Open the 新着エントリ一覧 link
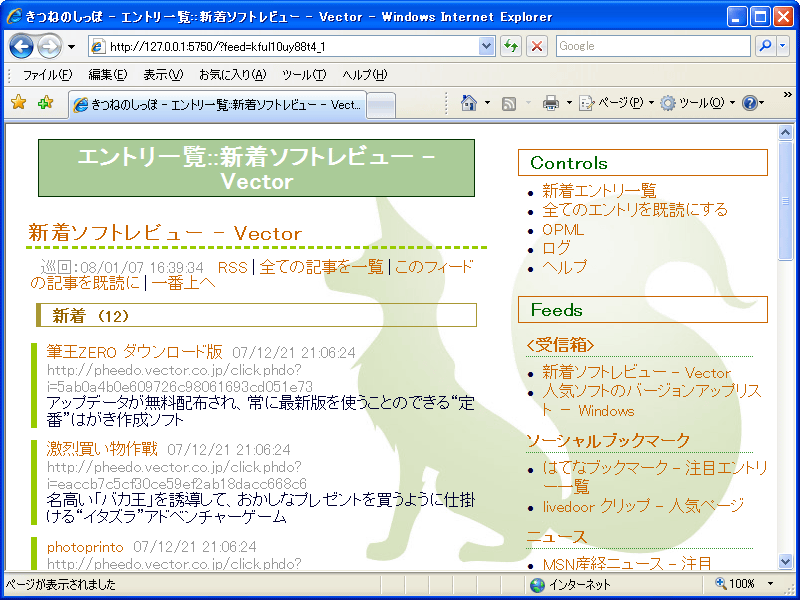Screen dimensions: 800x600 [x=599, y=191]
